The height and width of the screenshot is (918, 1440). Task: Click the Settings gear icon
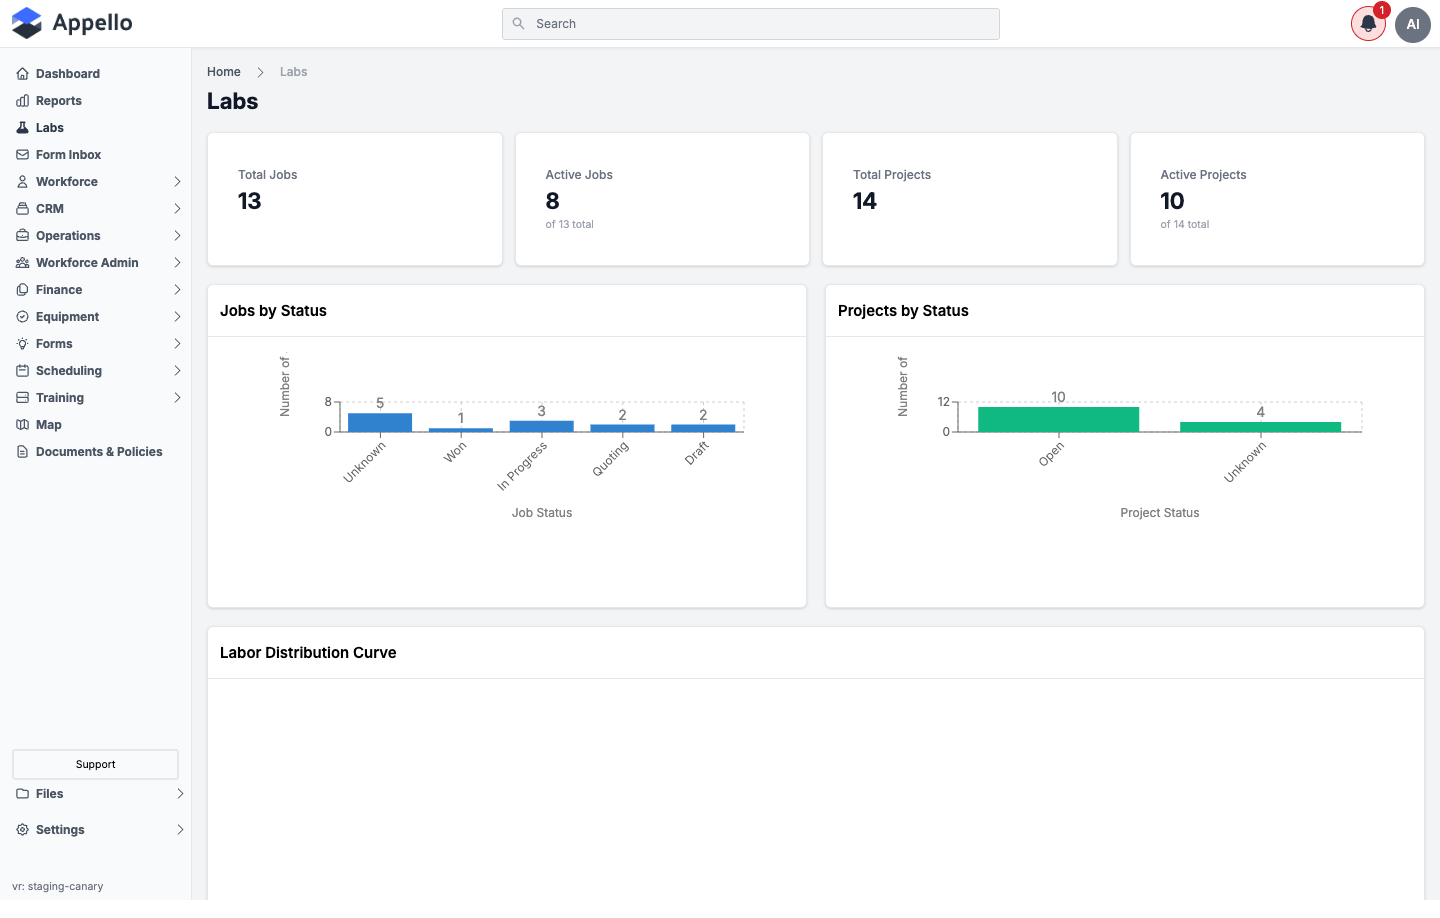[22, 830]
